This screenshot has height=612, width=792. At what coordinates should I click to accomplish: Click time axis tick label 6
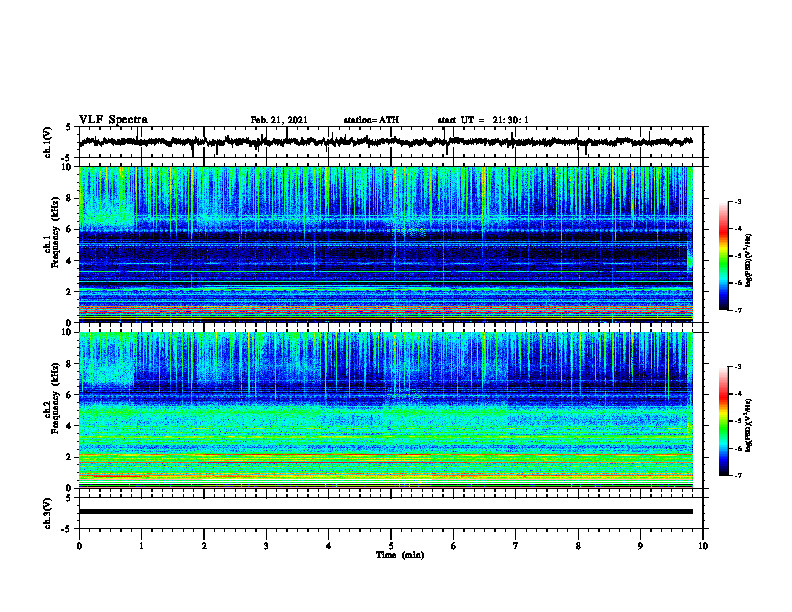(454, 546)
